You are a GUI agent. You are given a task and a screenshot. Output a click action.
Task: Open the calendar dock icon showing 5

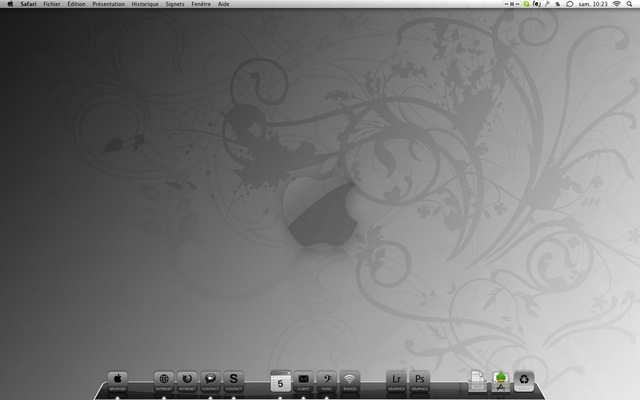(280, 381)
